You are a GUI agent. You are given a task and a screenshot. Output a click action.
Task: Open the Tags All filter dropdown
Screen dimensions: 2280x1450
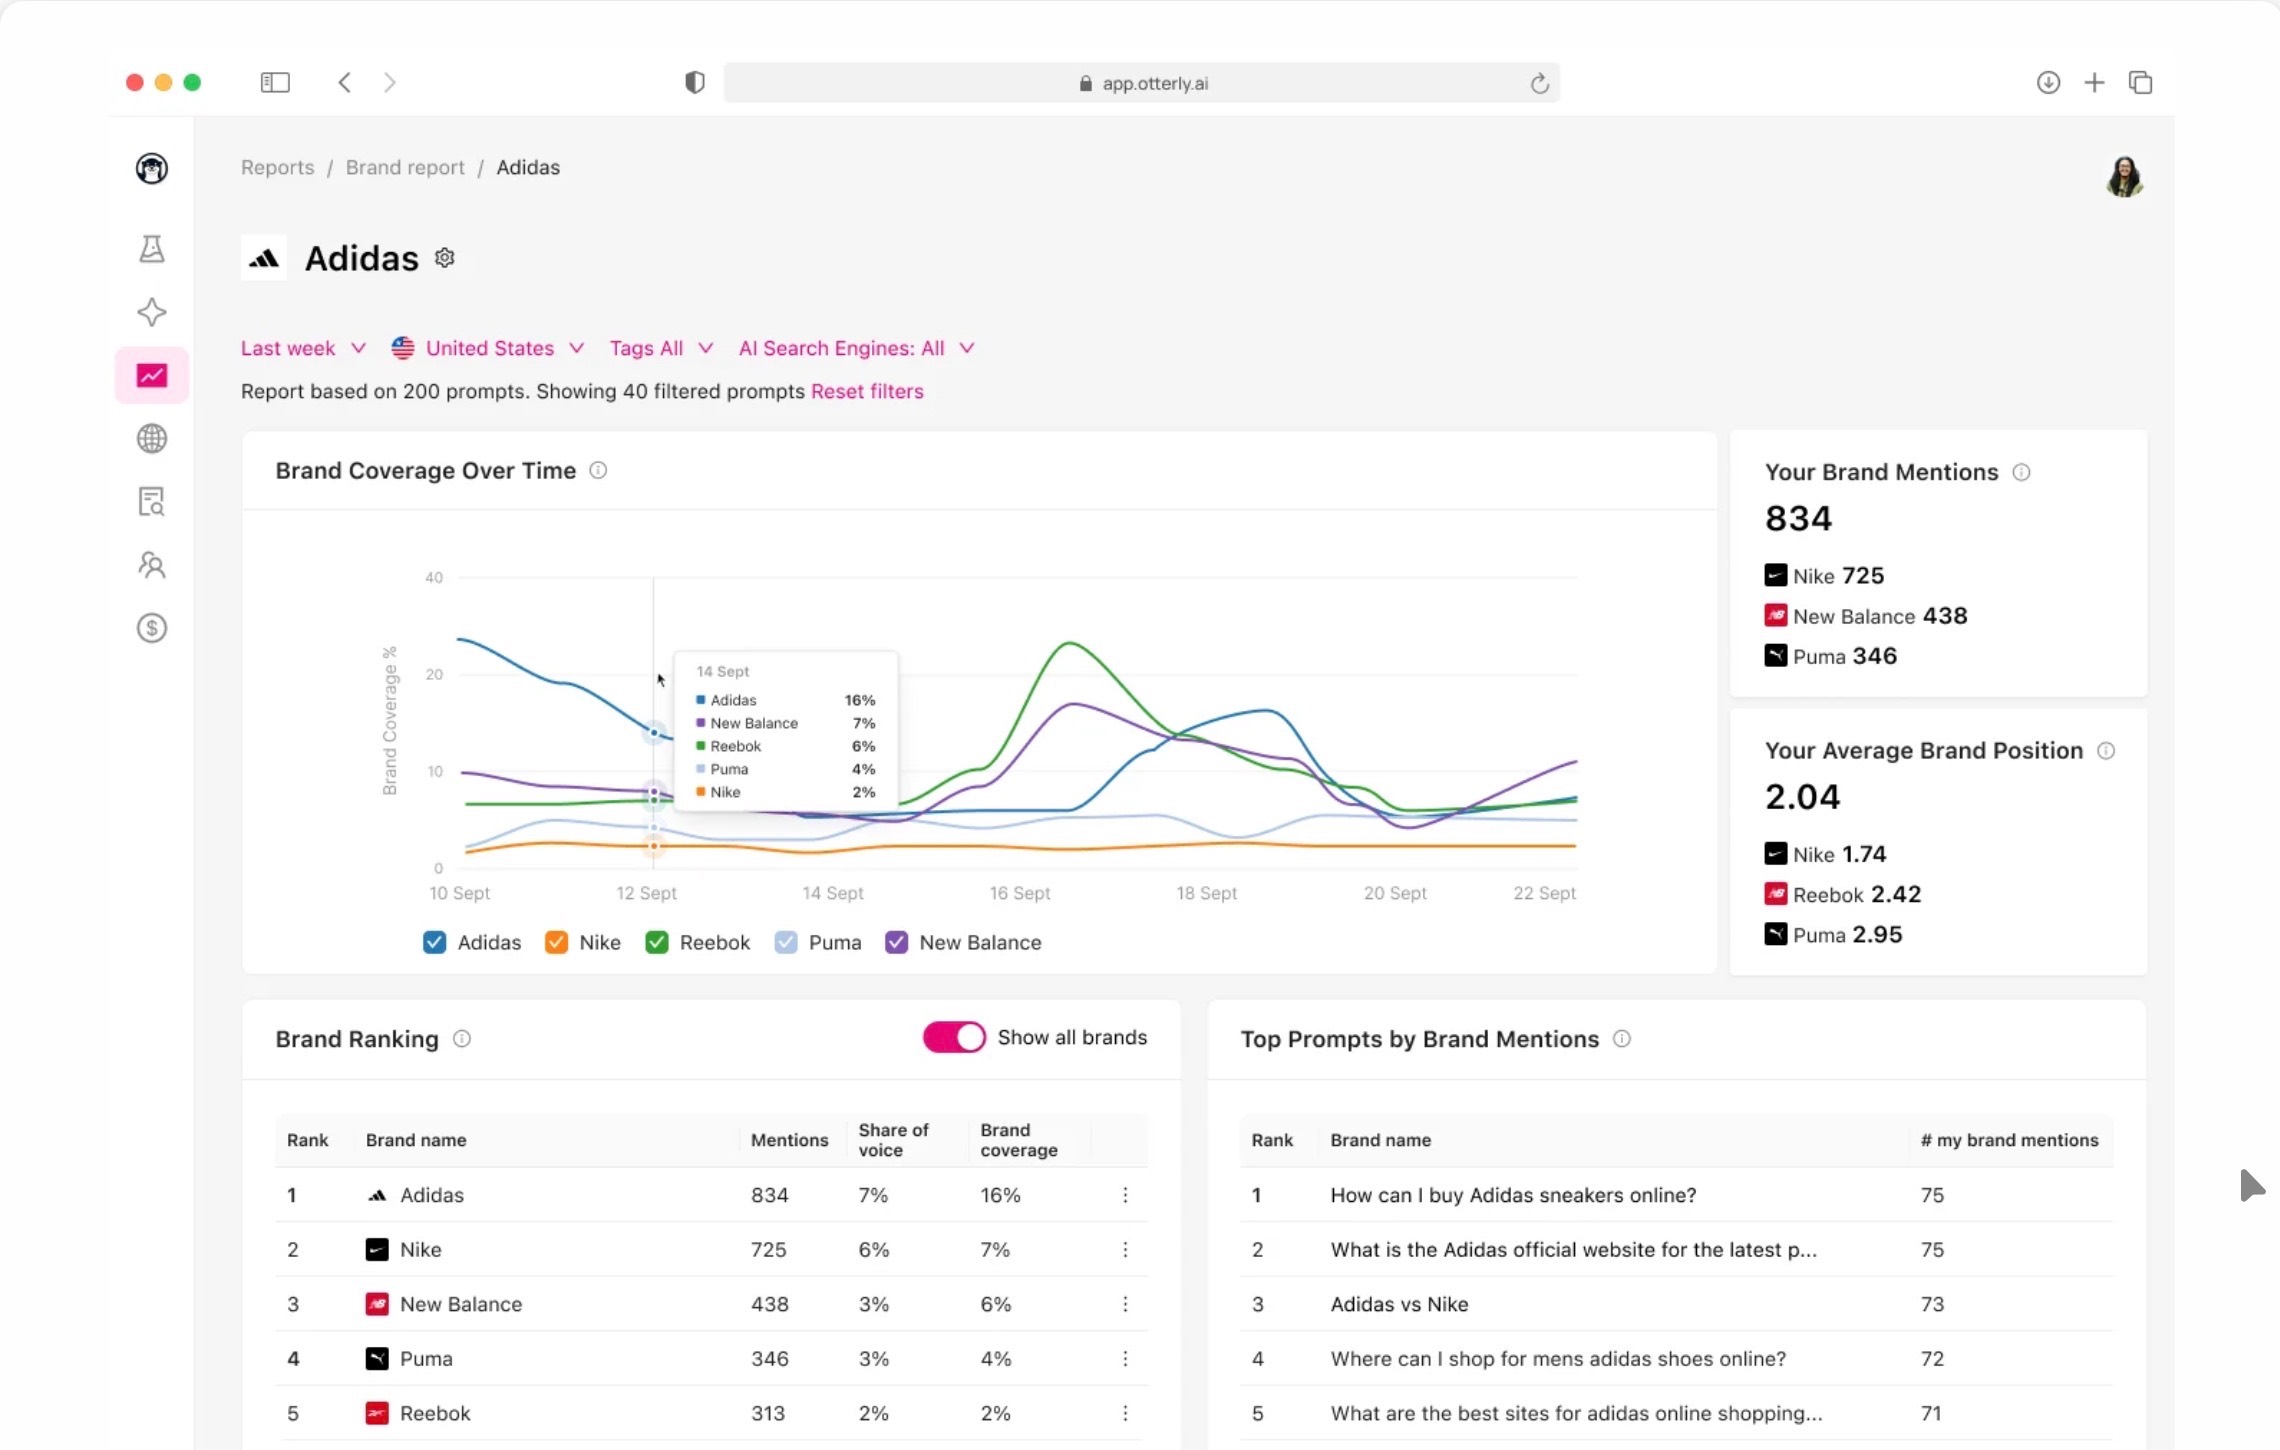[x=661, y=348]
